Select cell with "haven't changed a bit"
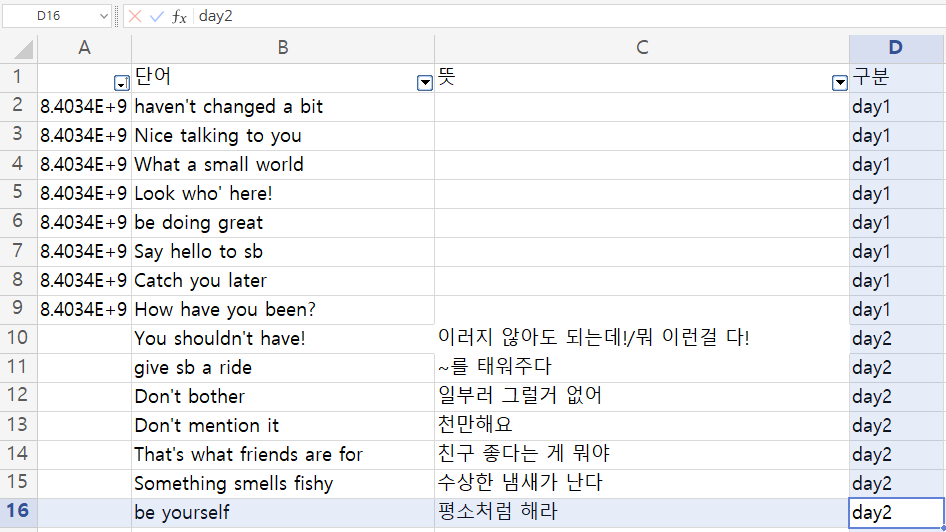The height and width of the screenshot is (532, 946). pyautogui.click(x=283, y=106)
